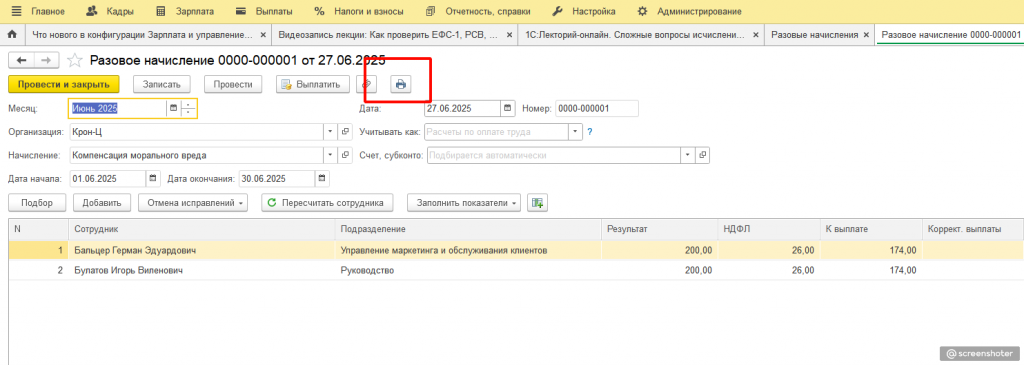Switch to the Разовые начисления tab
This screenshot has height=365, width=1024.
[814, 35]
